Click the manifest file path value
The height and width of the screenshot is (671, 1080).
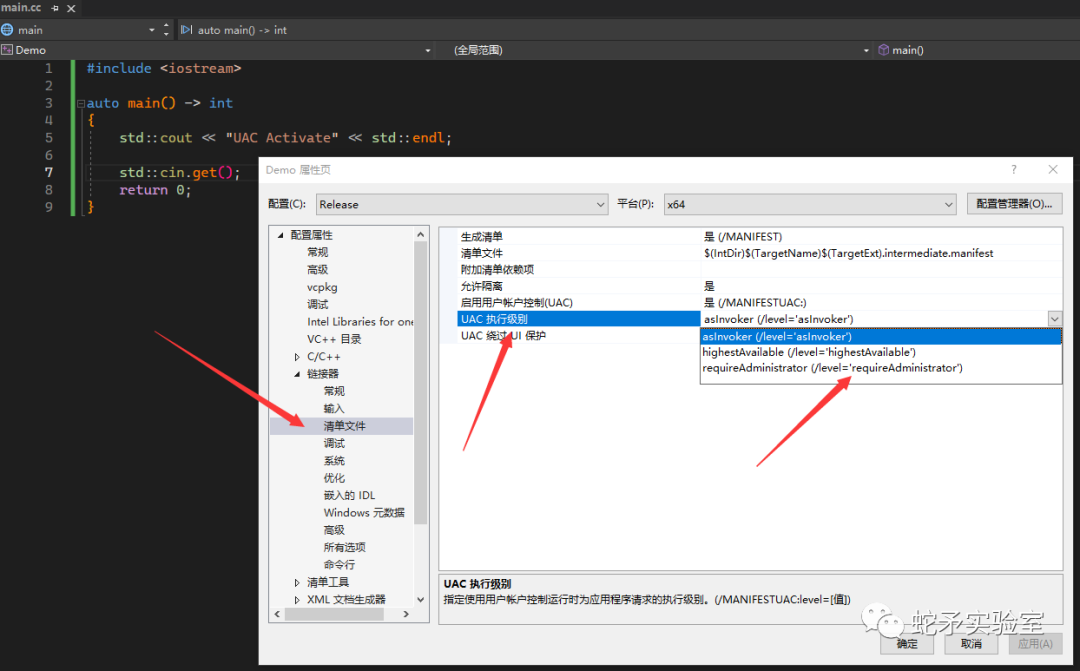click(849, 253)
